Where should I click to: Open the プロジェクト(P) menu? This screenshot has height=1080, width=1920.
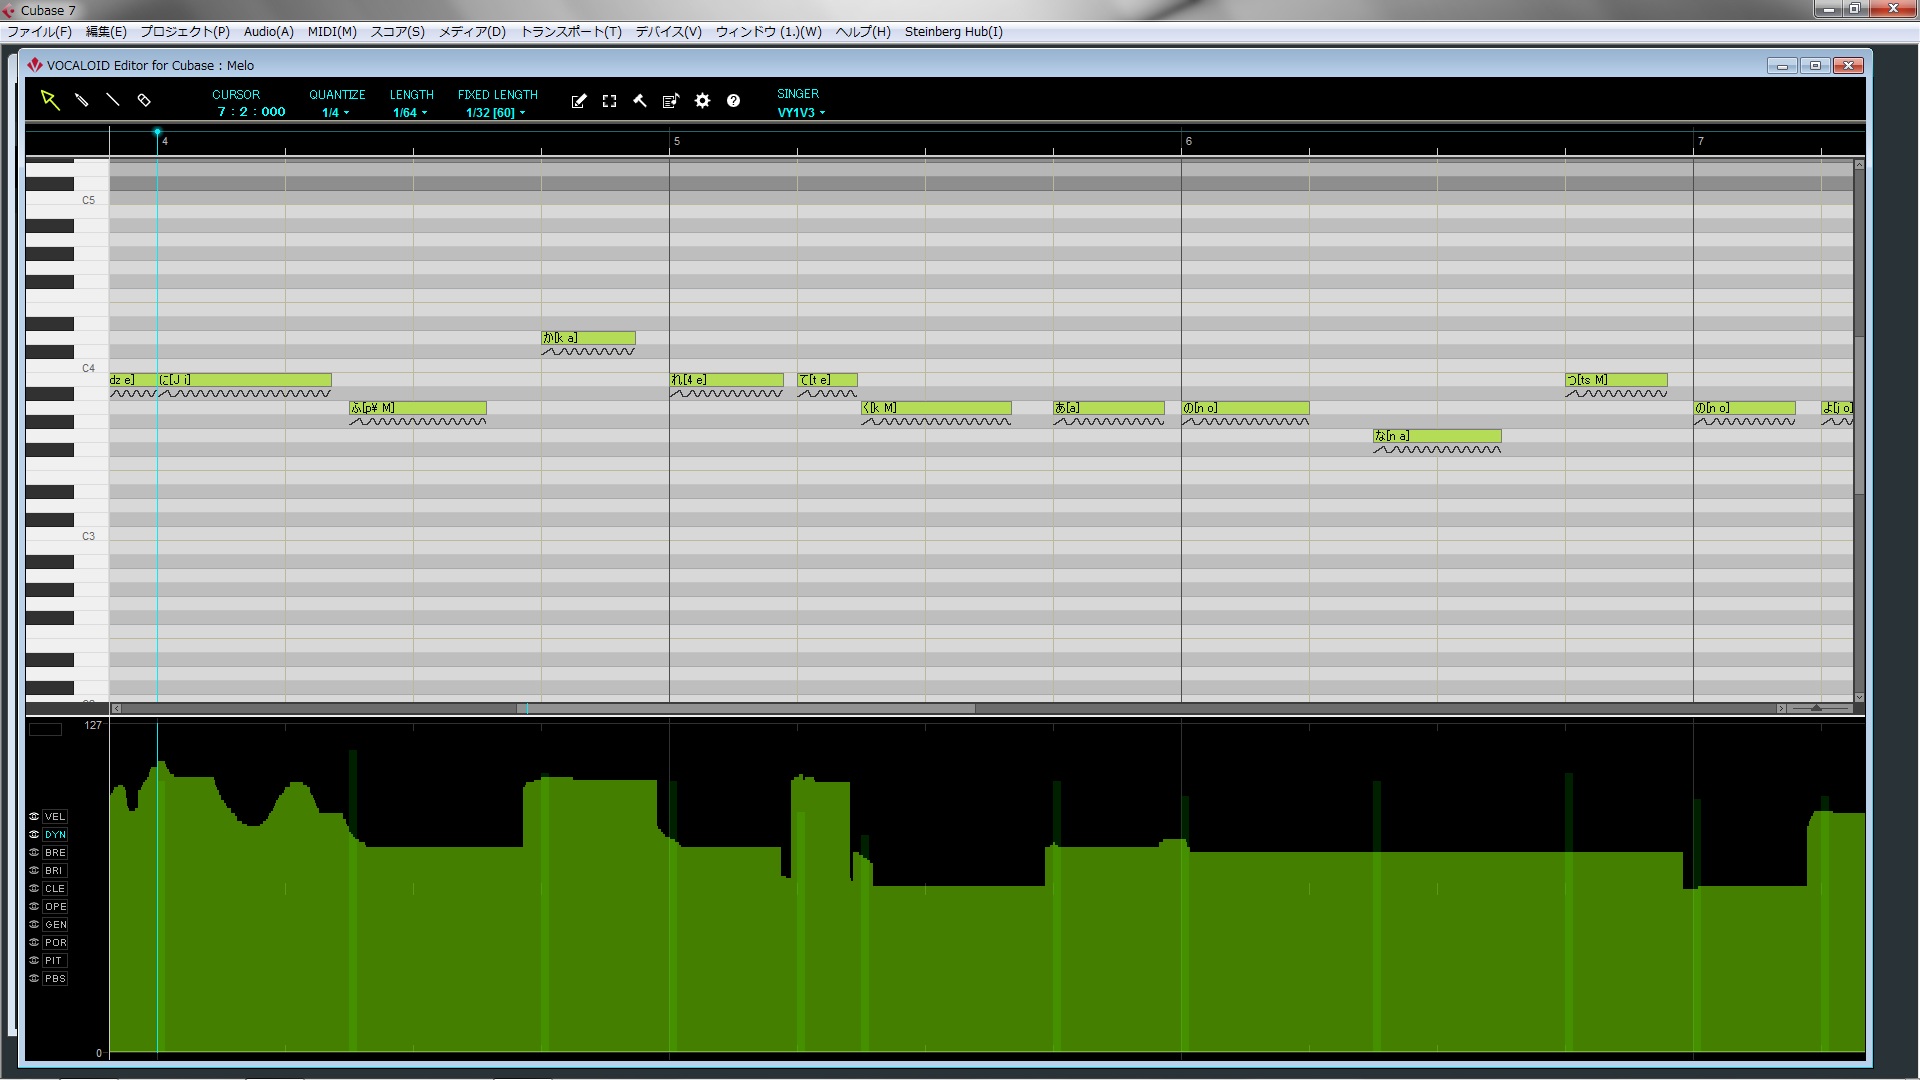(x=185, y=32)
